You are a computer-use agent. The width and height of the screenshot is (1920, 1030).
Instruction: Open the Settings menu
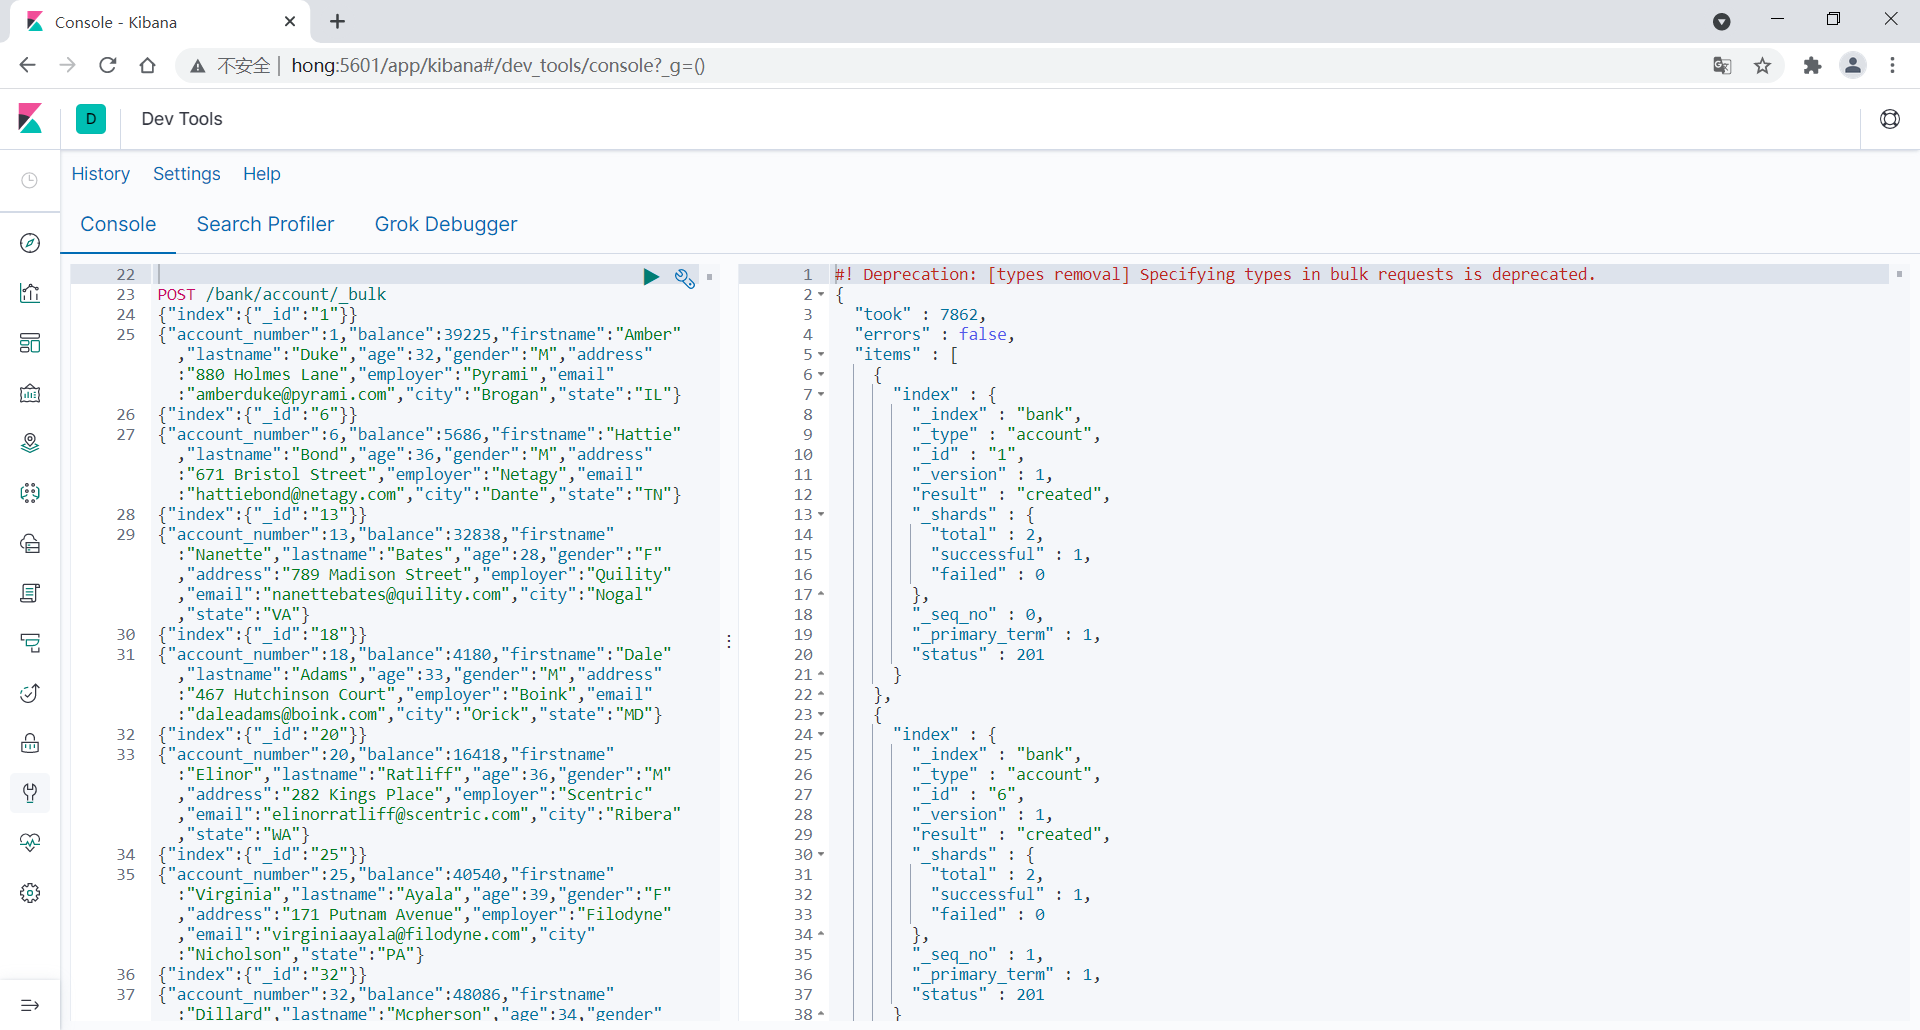[187, 174]
